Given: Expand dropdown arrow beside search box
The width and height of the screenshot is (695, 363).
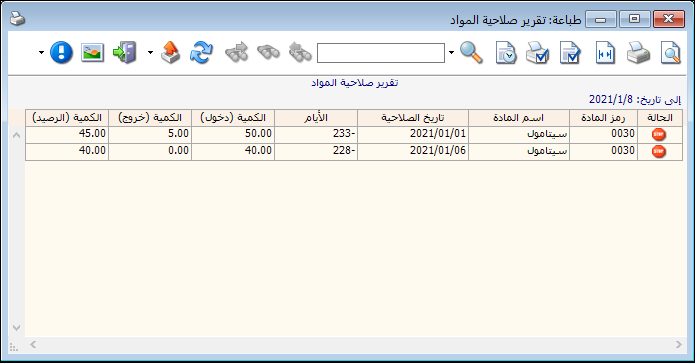Looking at the screenshot, I should tap(451, 53).
